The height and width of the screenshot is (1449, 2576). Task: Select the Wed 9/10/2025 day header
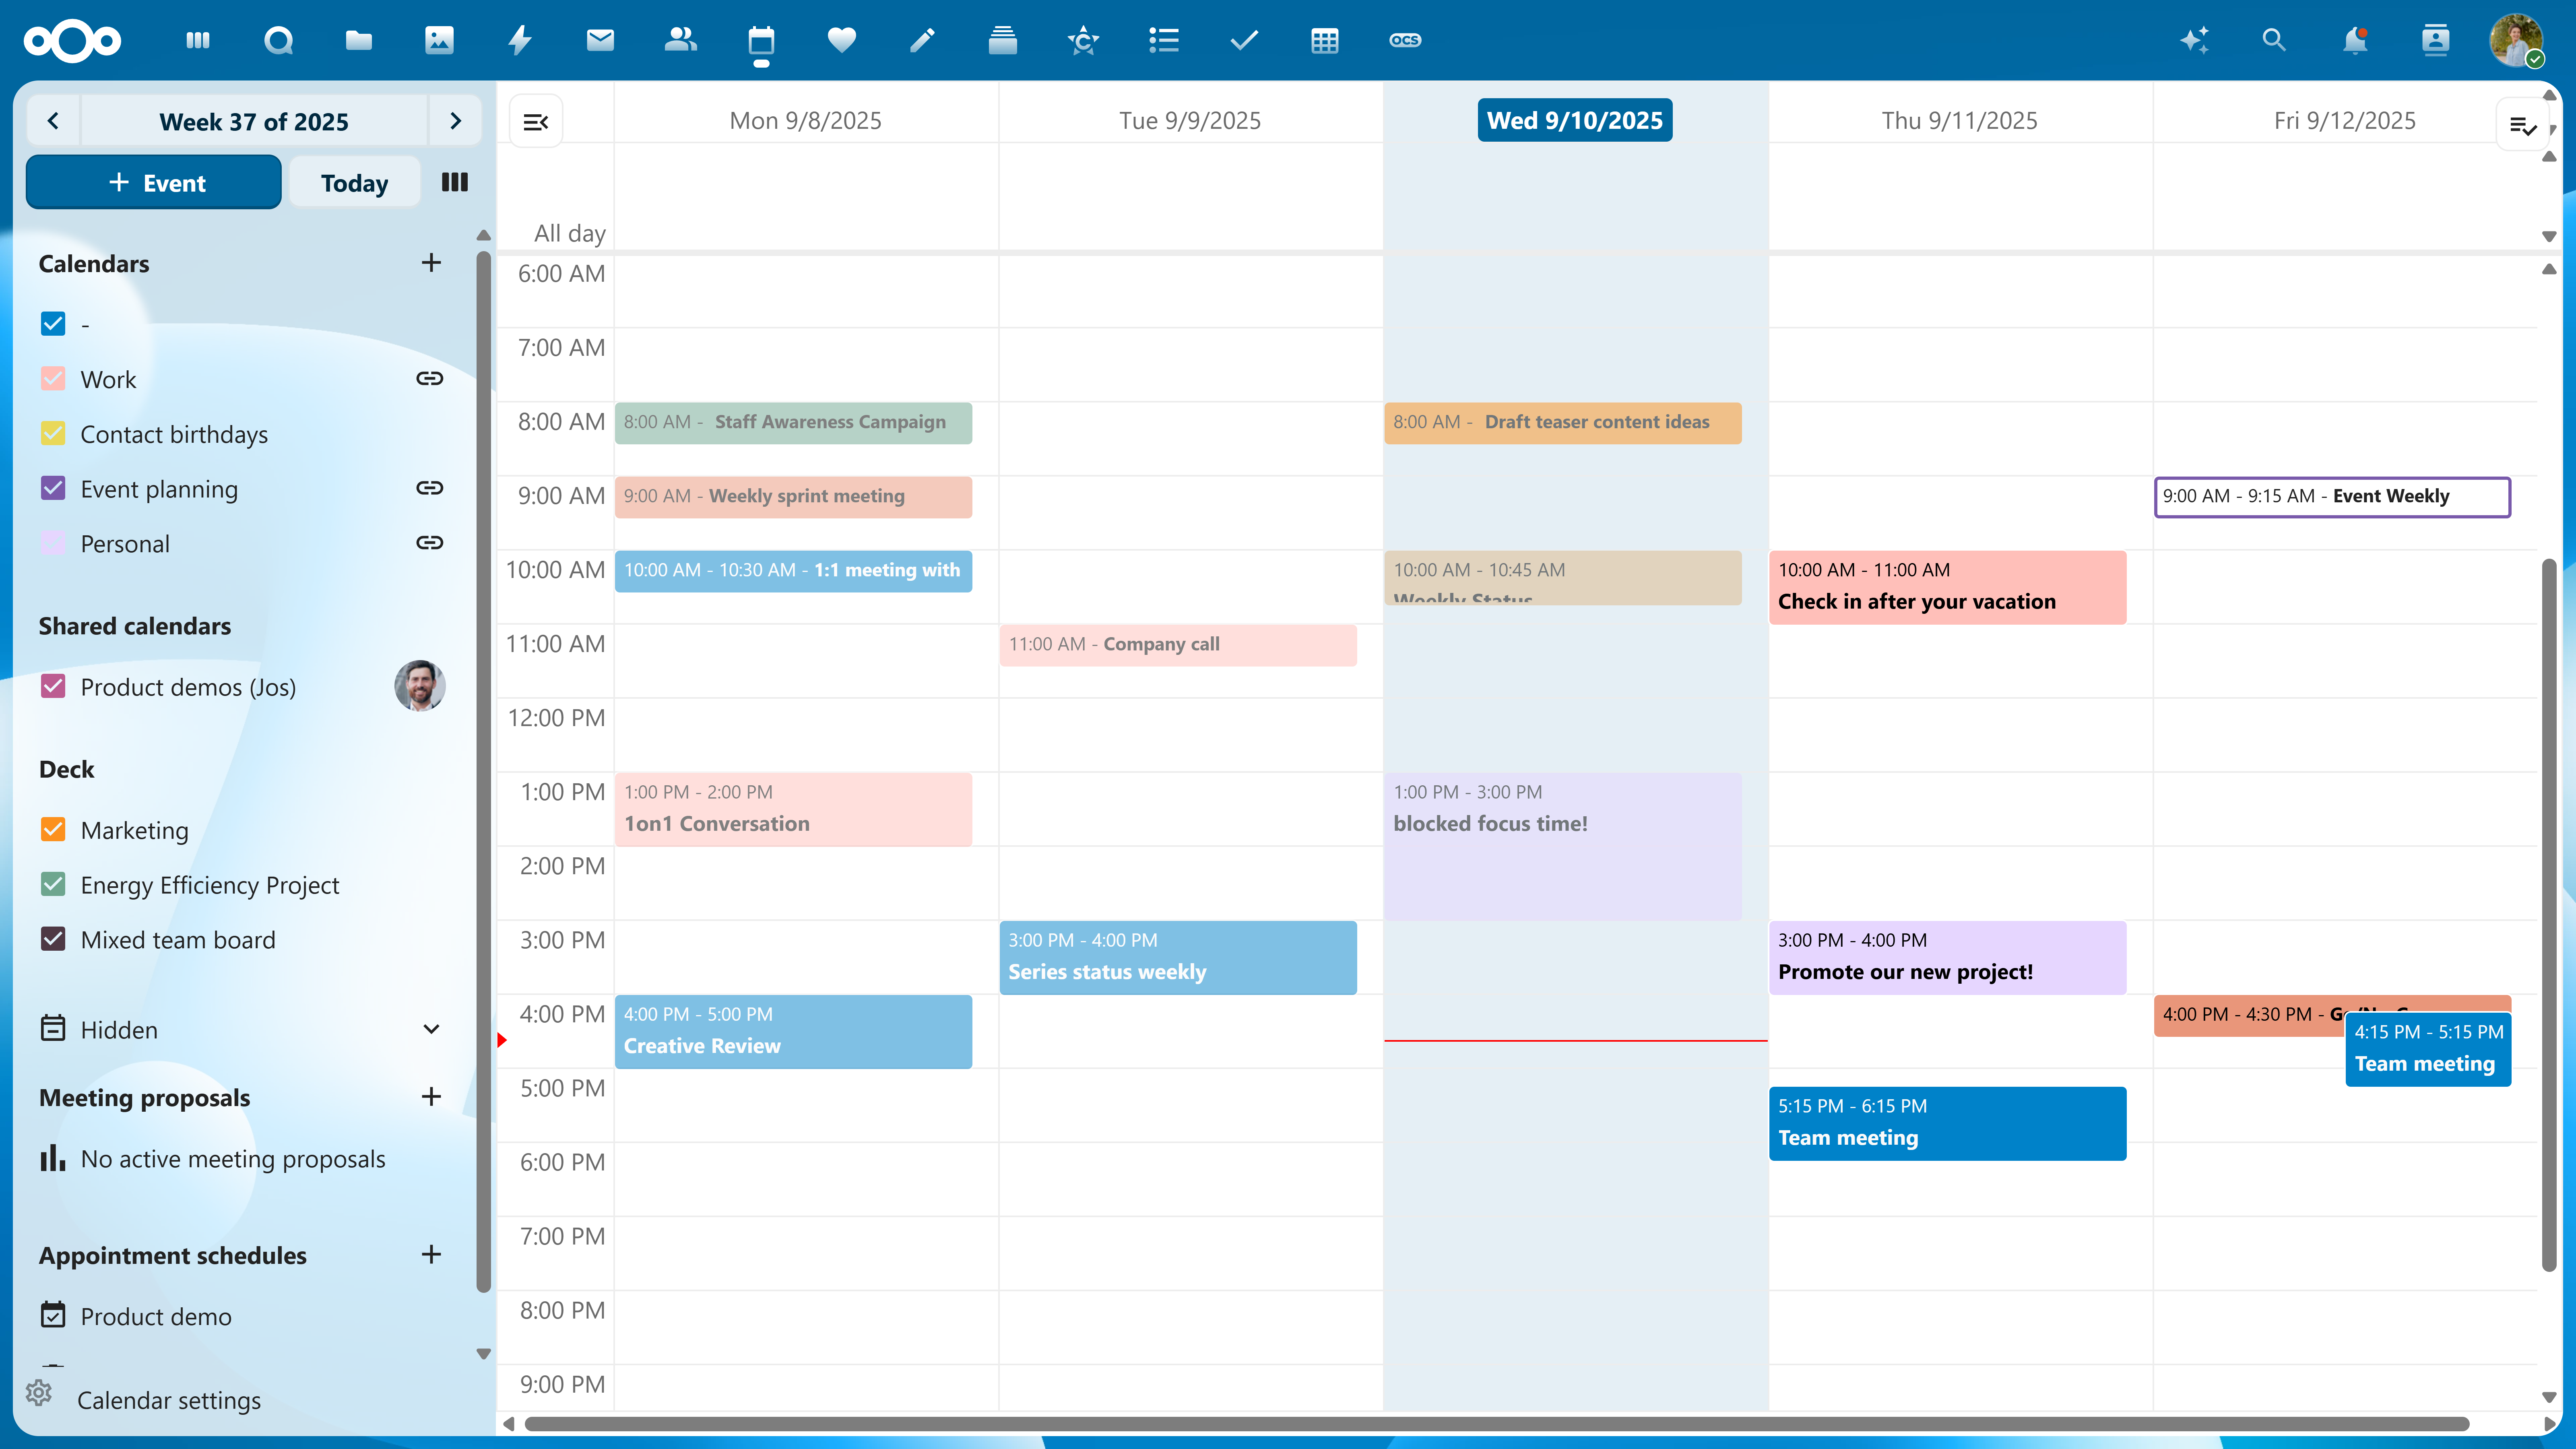pos(1575,119)
